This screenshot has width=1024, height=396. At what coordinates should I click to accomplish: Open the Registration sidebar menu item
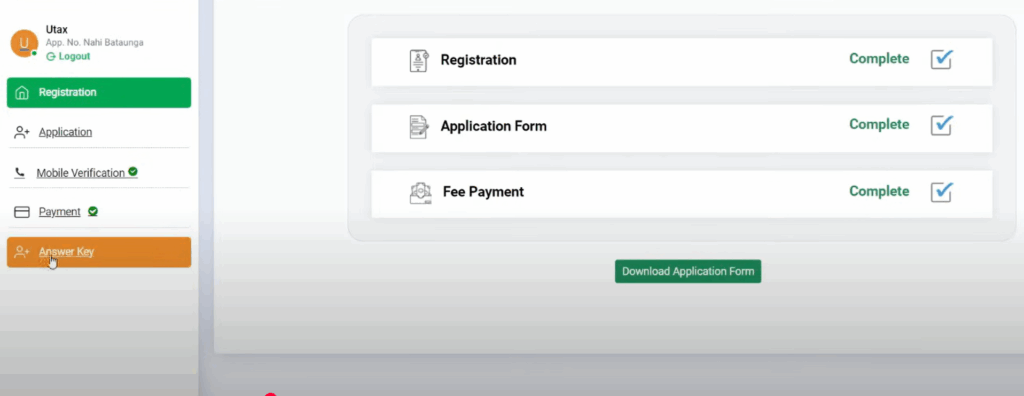point(99,93)
